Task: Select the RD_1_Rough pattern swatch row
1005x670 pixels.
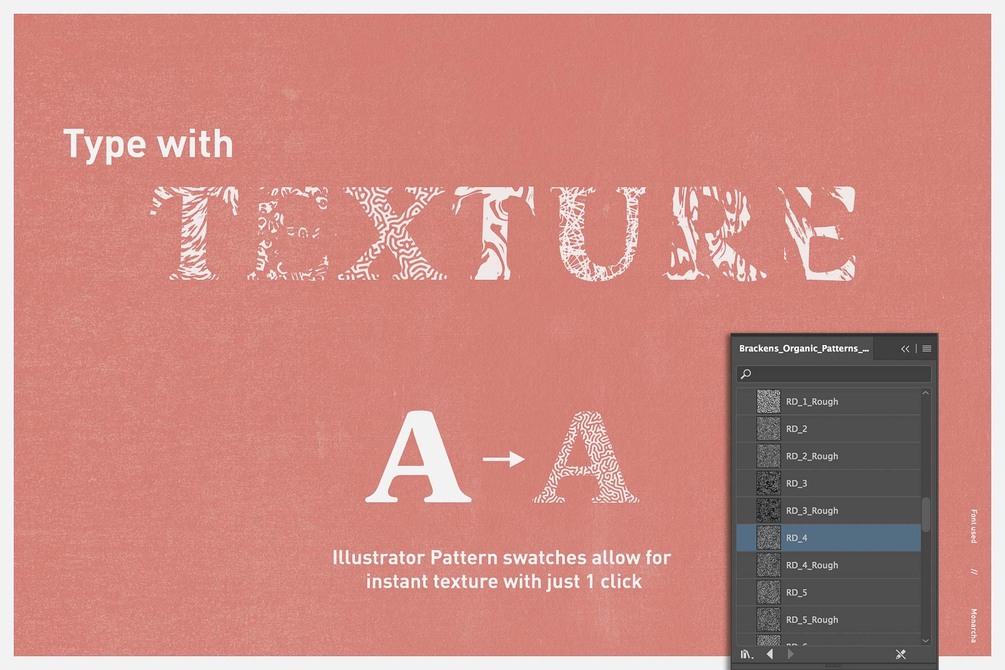Action: point(828,401)
